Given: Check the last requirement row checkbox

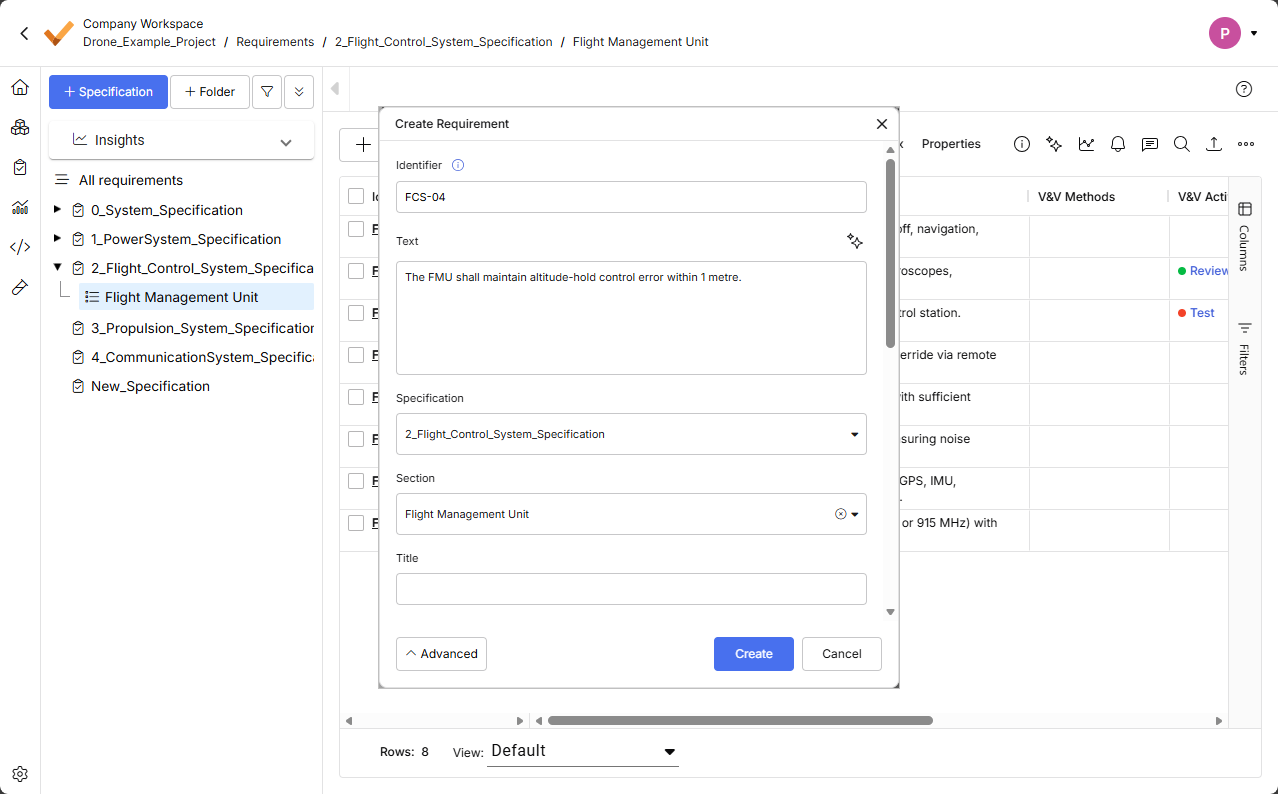Looking at the screenshot, I should [356, 523].
